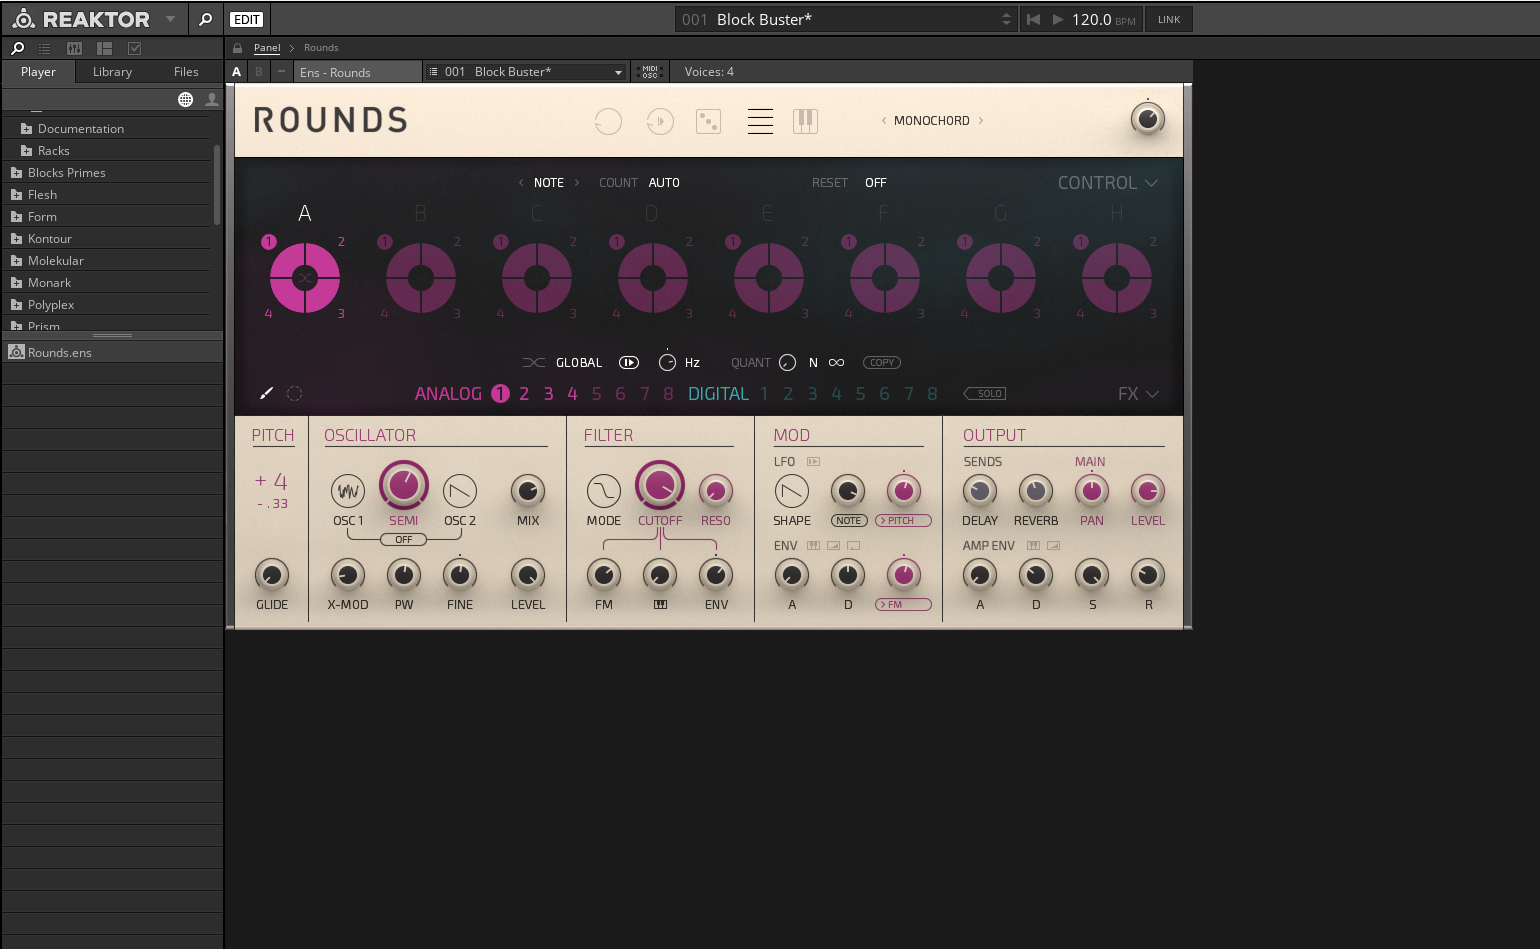The height and width of the screenshot is (949, 1540).
Task: Go to the next preset after MONOCHORD
Action: [x=981, y=121]
